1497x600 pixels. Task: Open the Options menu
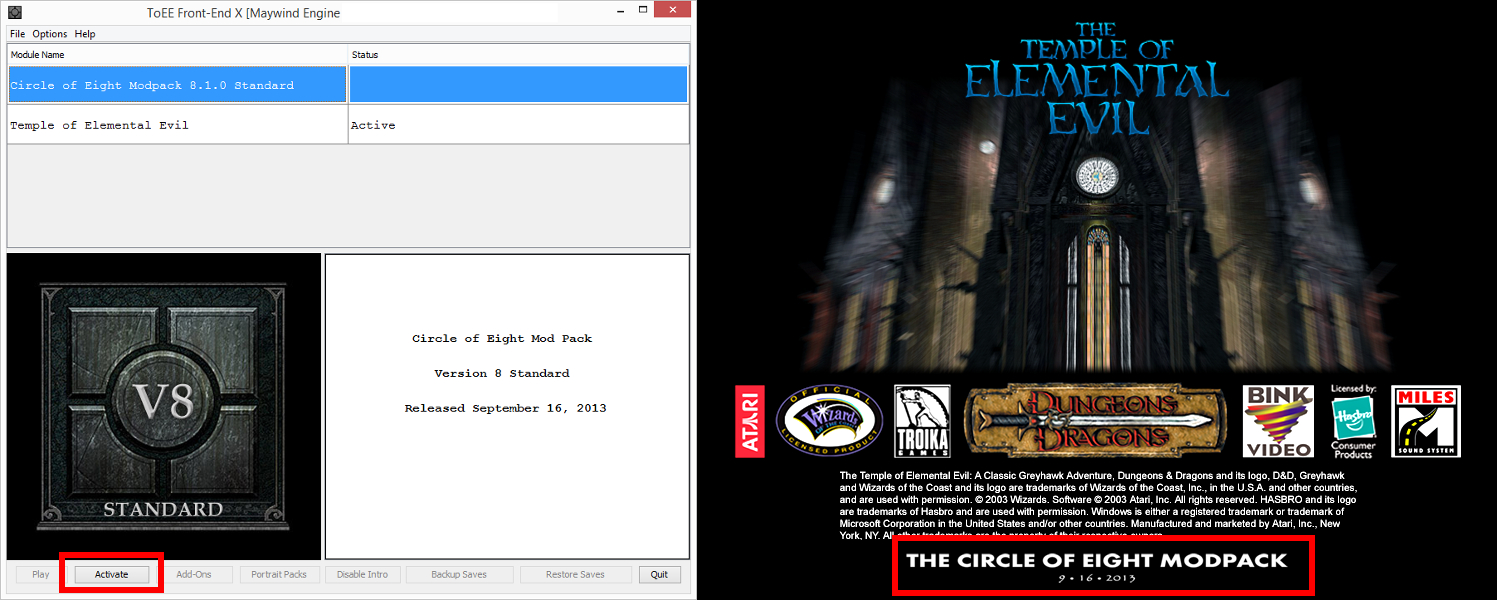[50, 34]
